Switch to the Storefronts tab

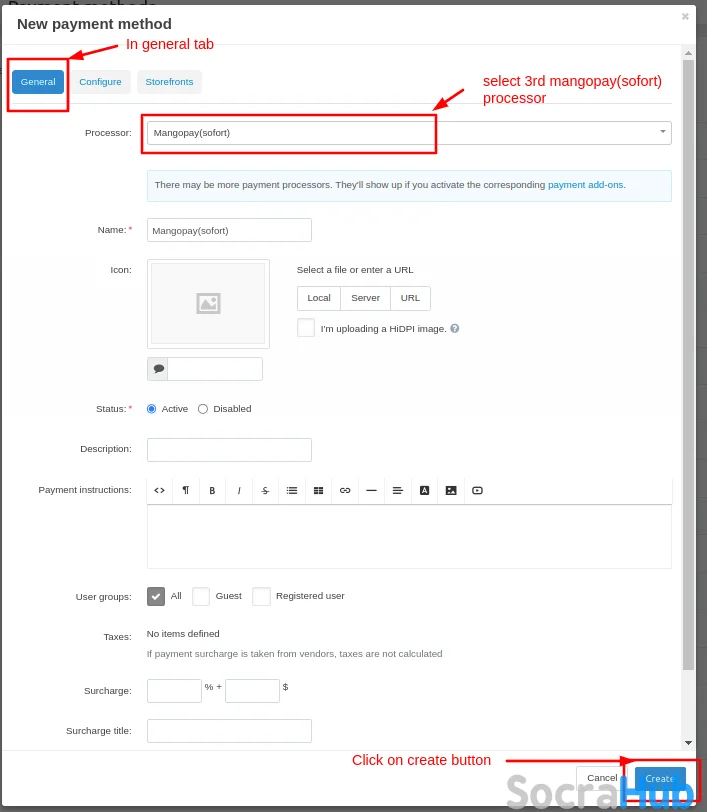tap(169, 82)
